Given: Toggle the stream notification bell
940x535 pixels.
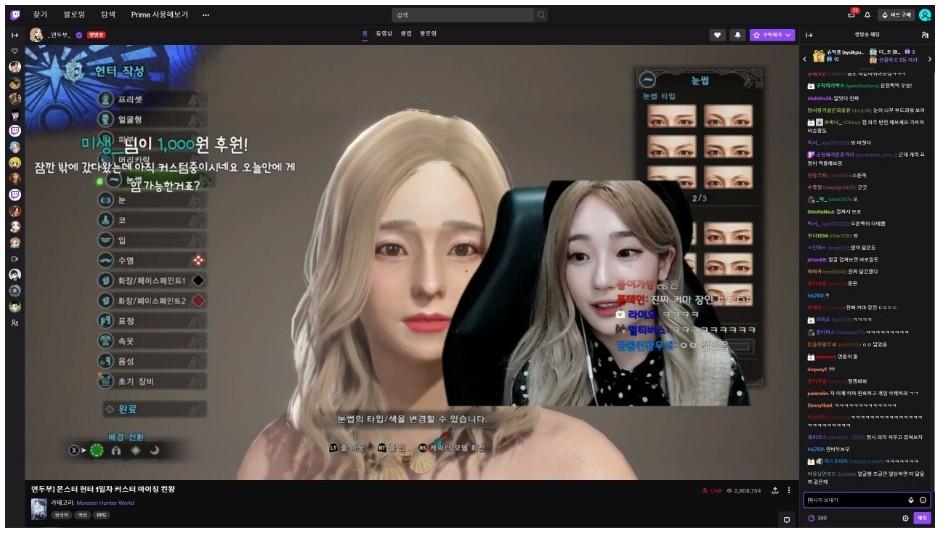Looking at the screenshot, I should pos(738,35).
